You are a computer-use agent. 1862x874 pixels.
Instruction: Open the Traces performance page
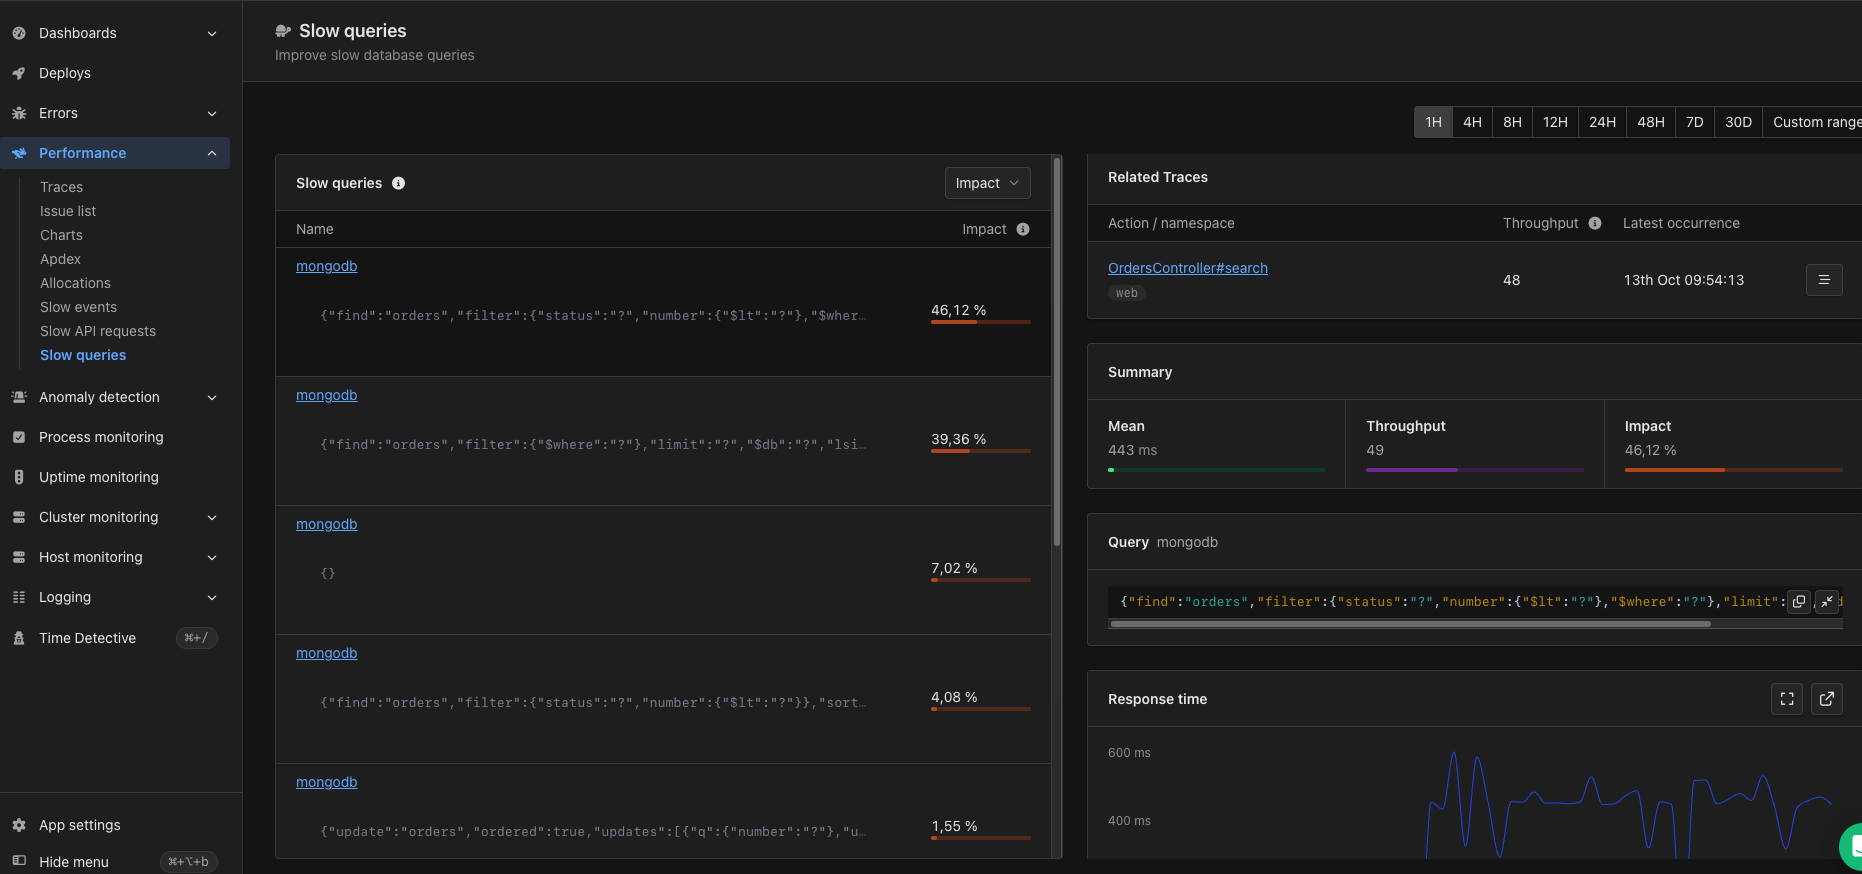point(62,187)
